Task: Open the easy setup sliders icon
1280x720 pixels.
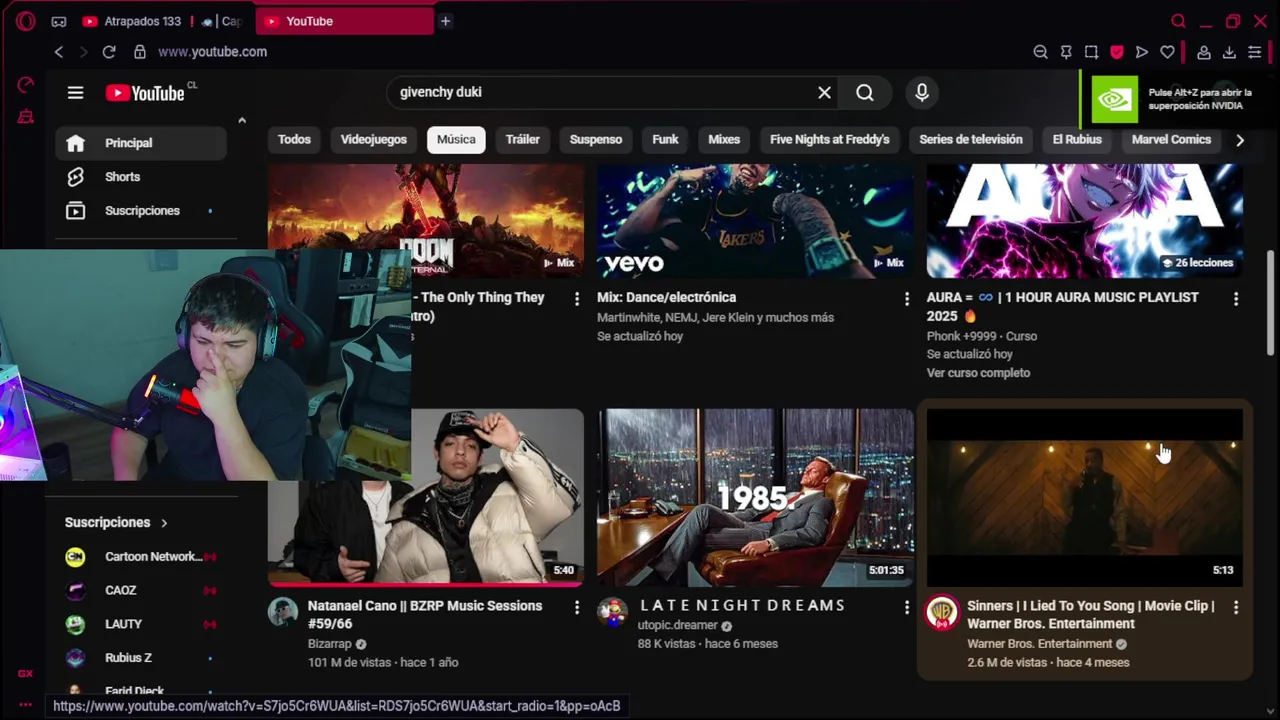Action: coord(1254,52)
